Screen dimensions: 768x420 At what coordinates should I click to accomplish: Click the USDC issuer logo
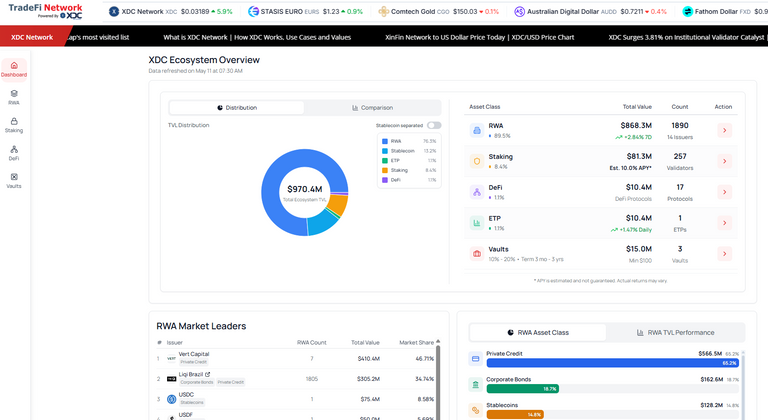171,399
